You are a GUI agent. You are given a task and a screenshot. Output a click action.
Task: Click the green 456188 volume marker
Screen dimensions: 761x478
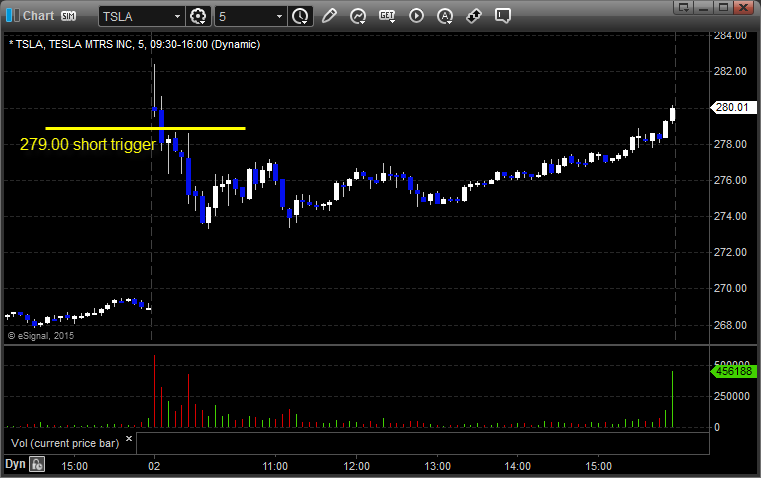[x=733, y=371]
